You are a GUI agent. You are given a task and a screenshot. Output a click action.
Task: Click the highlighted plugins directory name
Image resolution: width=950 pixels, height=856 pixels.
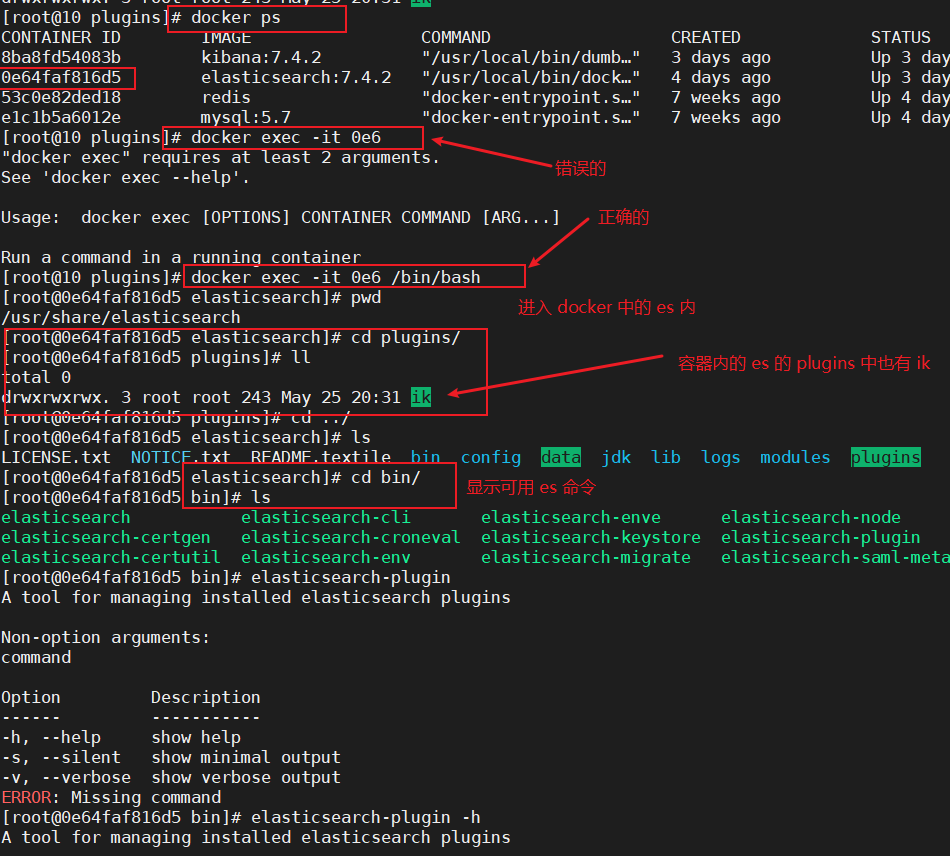pos(886,457)
